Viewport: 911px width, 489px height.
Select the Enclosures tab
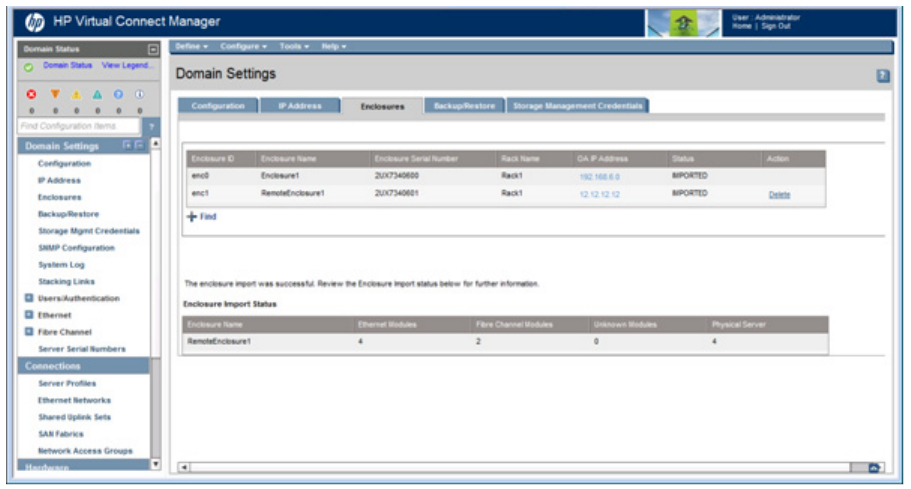pos(382,106)
